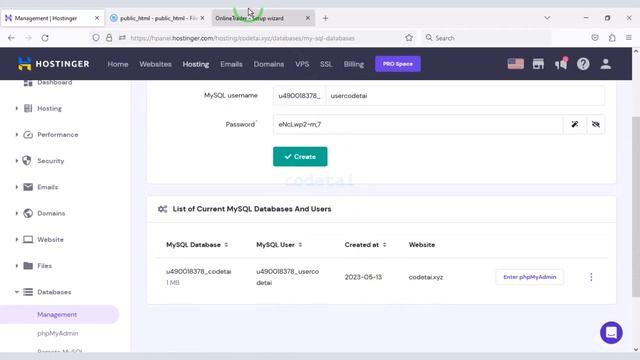The height and width of the screenshot is (360, 640).
Task: Open the PRO Space button
Action: pyautogui.click(x=398, y=64)
